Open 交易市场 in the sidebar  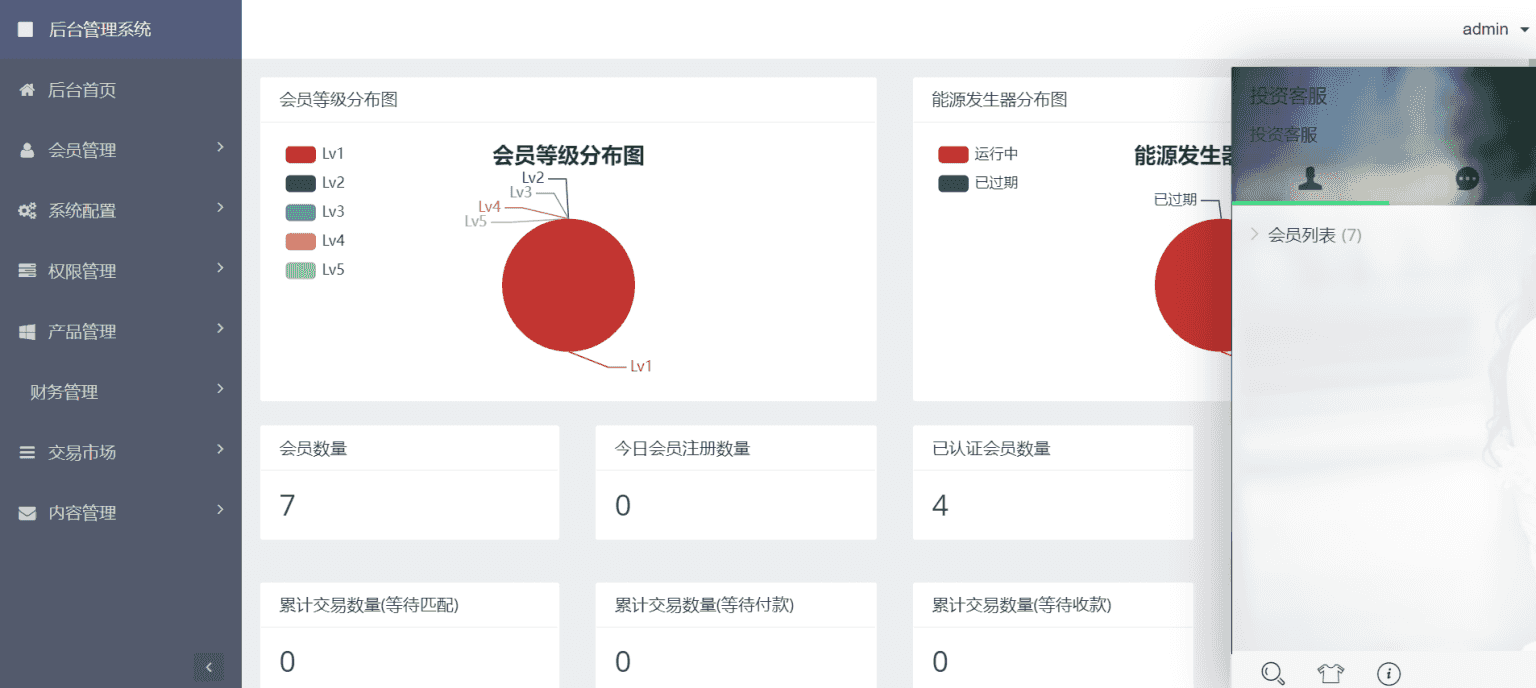(82, 453)
